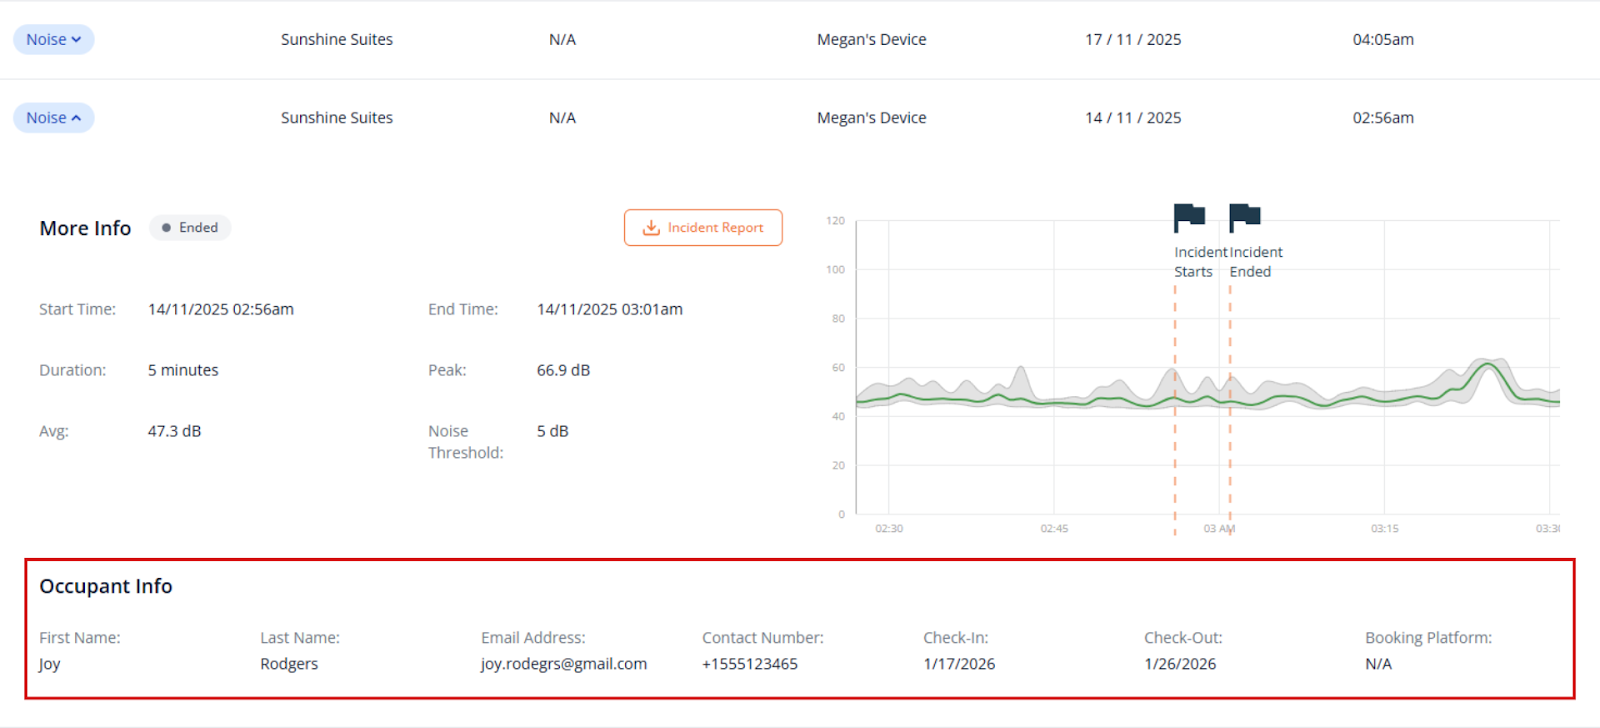Collapse the Noise row dated 14/11/2025
Screen dimensions: 1600x728
coord(53,118)
